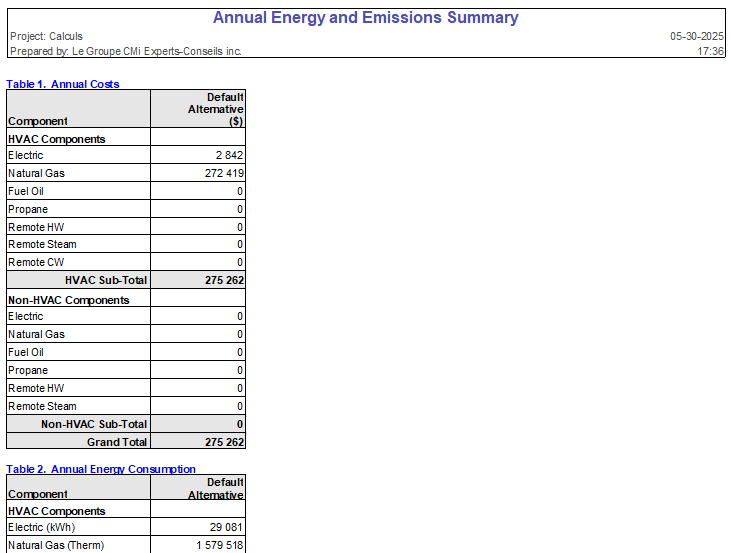Click the Annual Energy and Emissions Summary title
Image resolution: width=731 pixels, height=553 pixels.
tap(365, 18)
